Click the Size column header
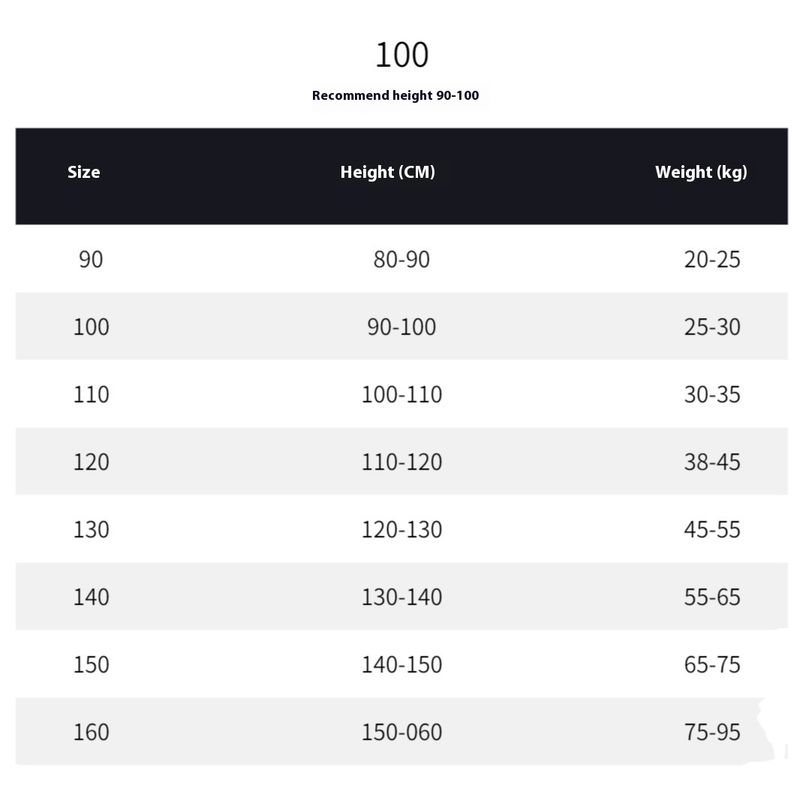The height and width of the screenshot is (800, 800). (x=84, y=172)
